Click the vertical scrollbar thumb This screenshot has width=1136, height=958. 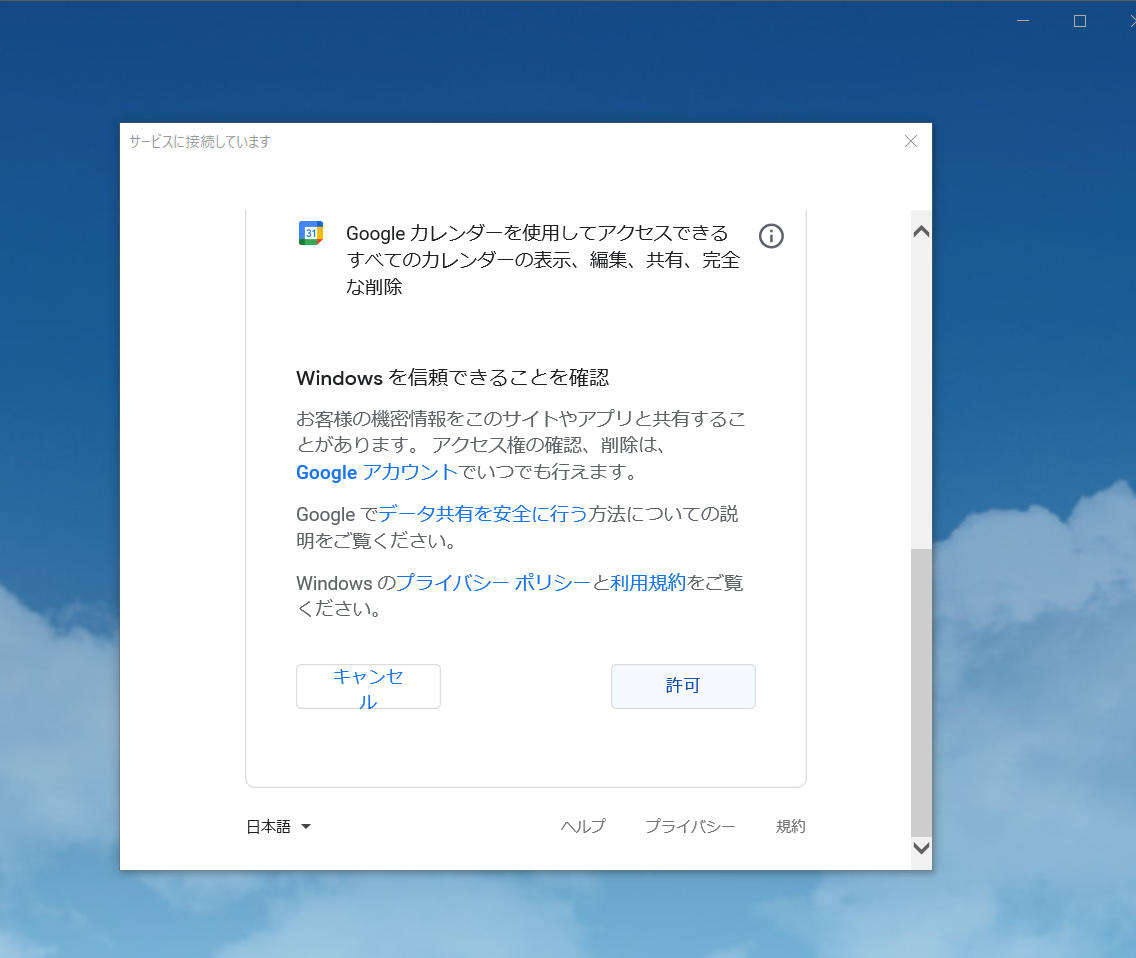[x=922, y=692]
